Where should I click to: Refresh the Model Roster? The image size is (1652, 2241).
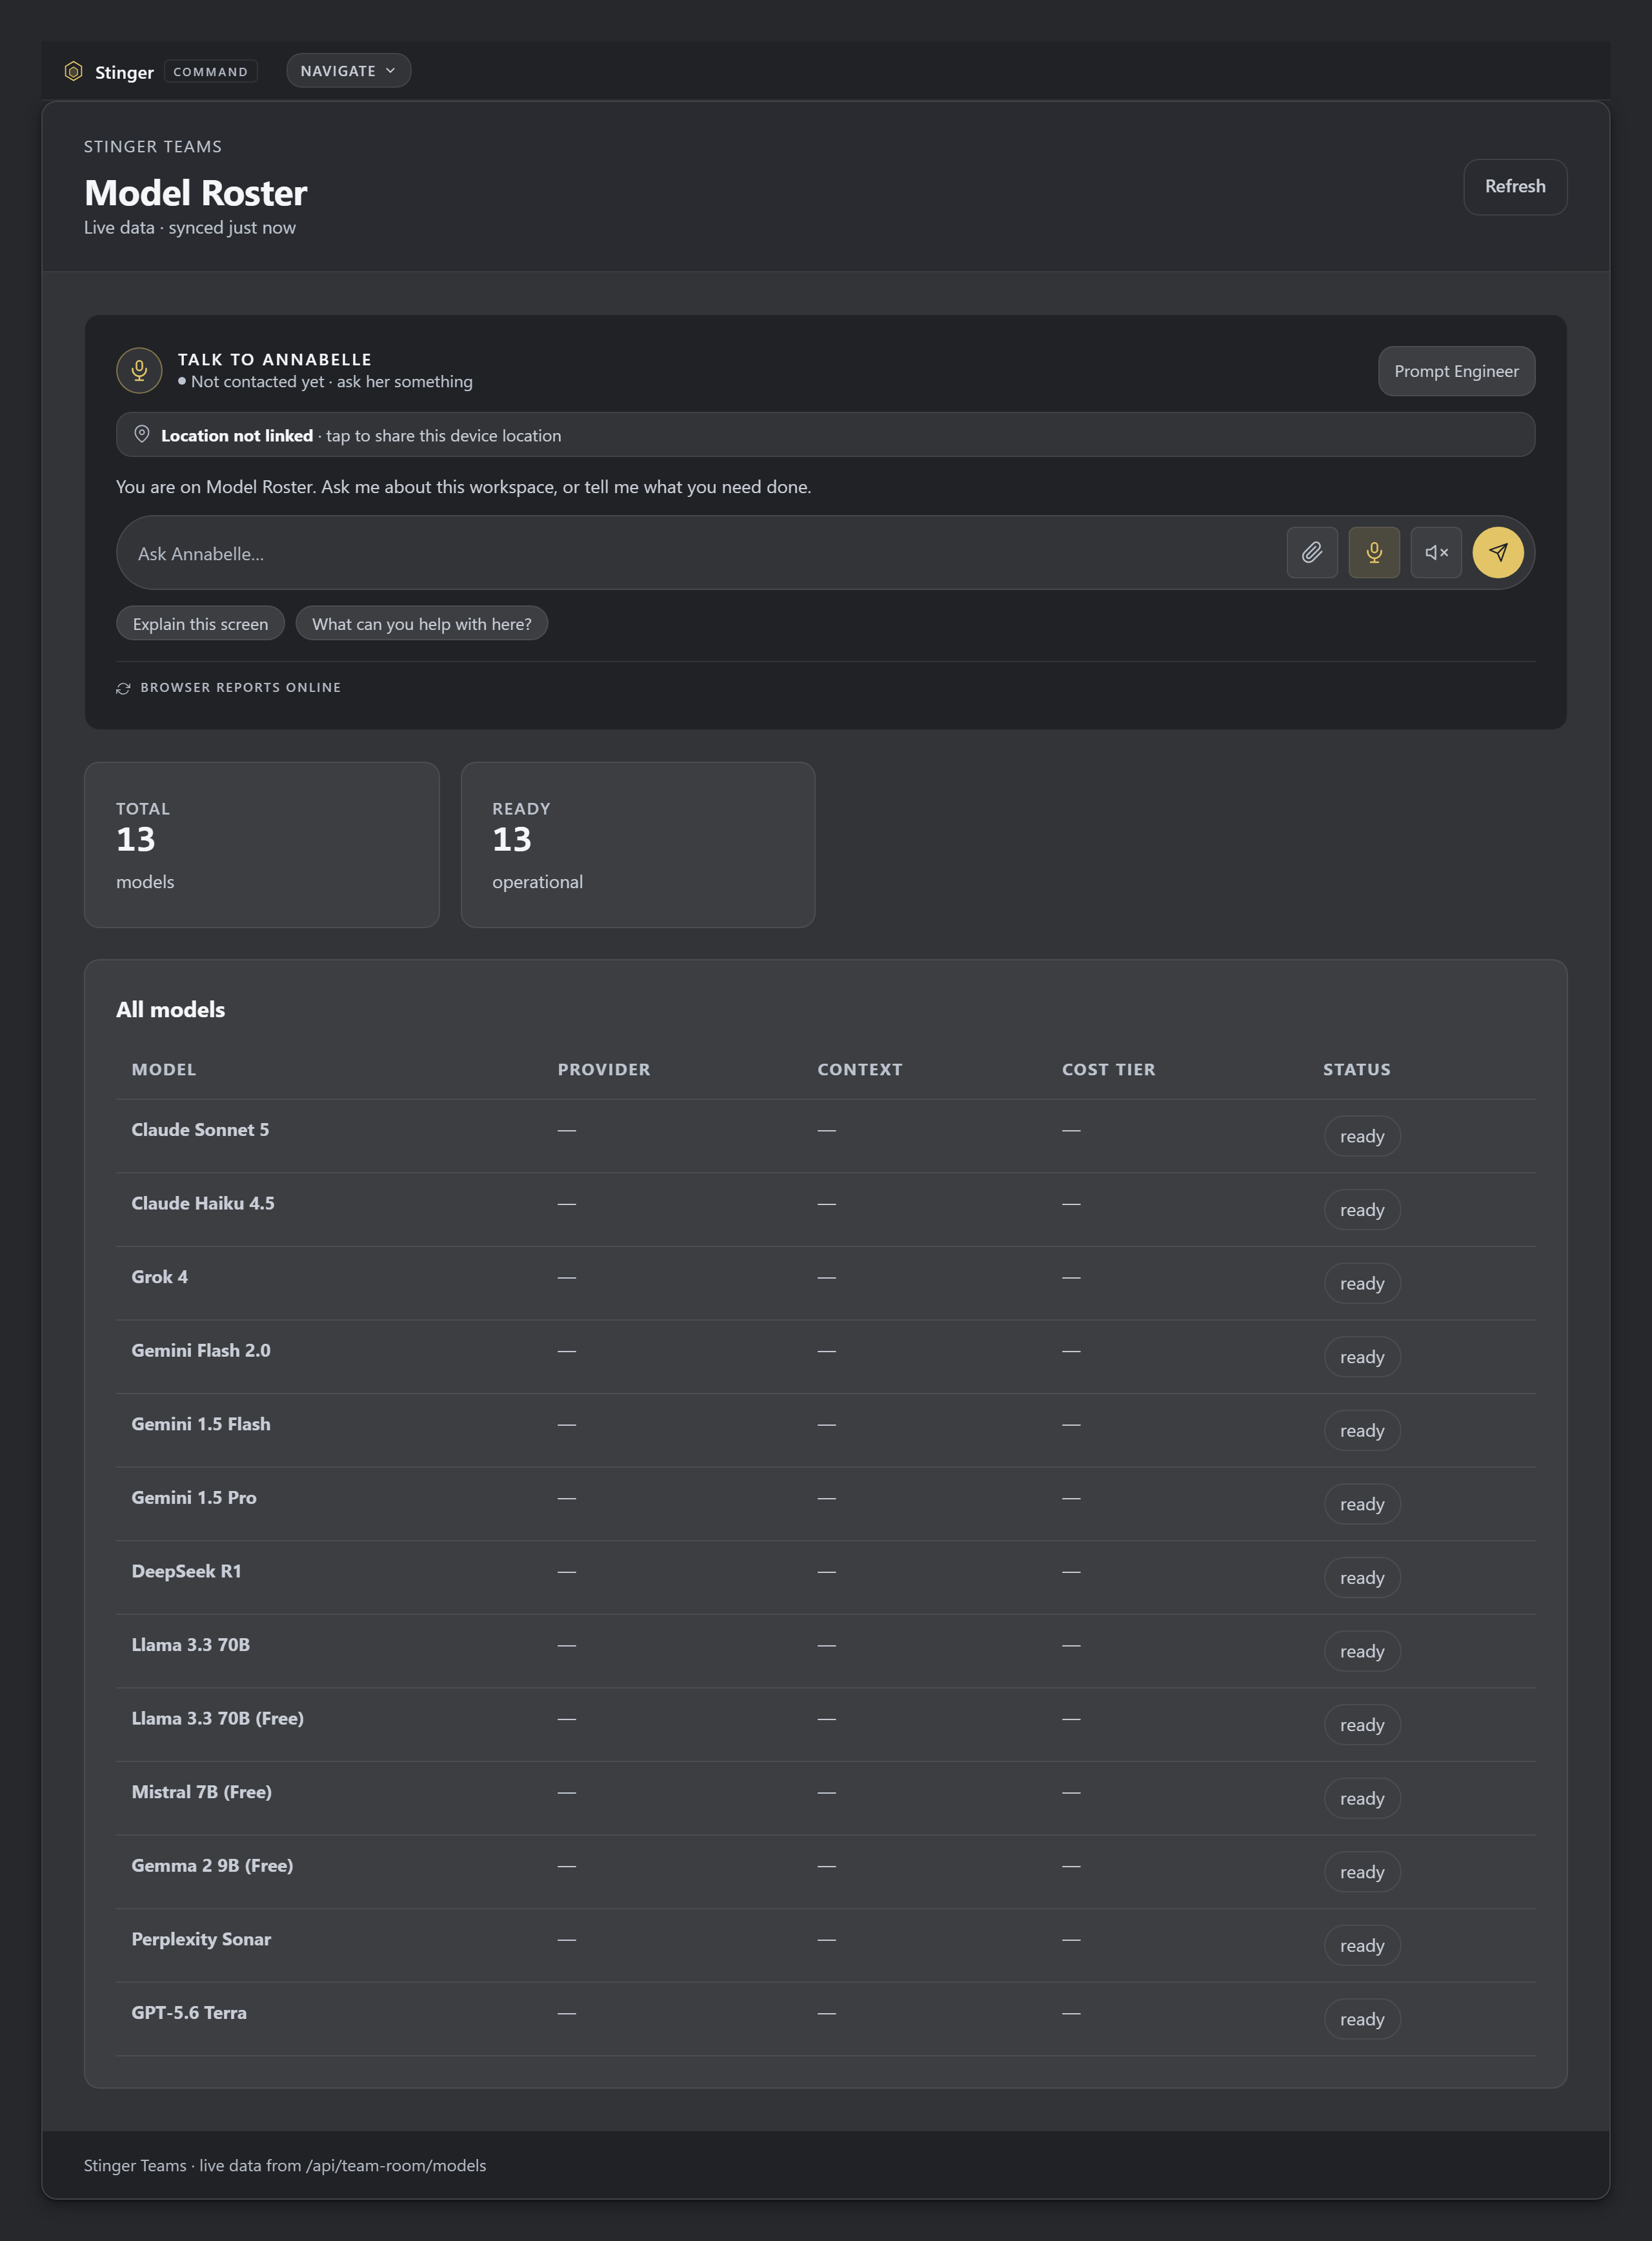pyautogui.click(x=1515, y=187)
